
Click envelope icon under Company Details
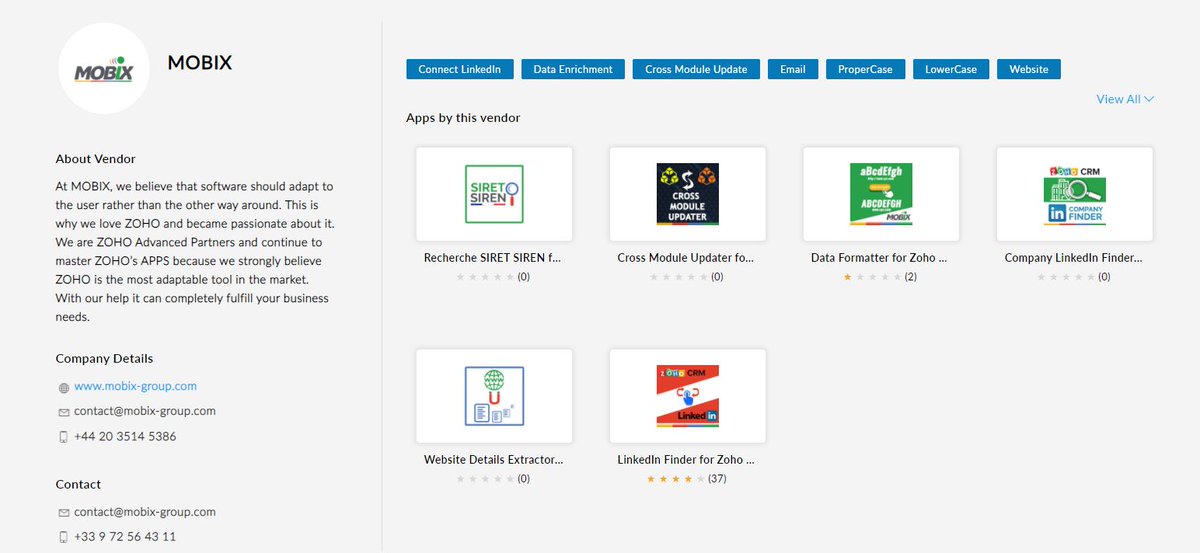64,412
